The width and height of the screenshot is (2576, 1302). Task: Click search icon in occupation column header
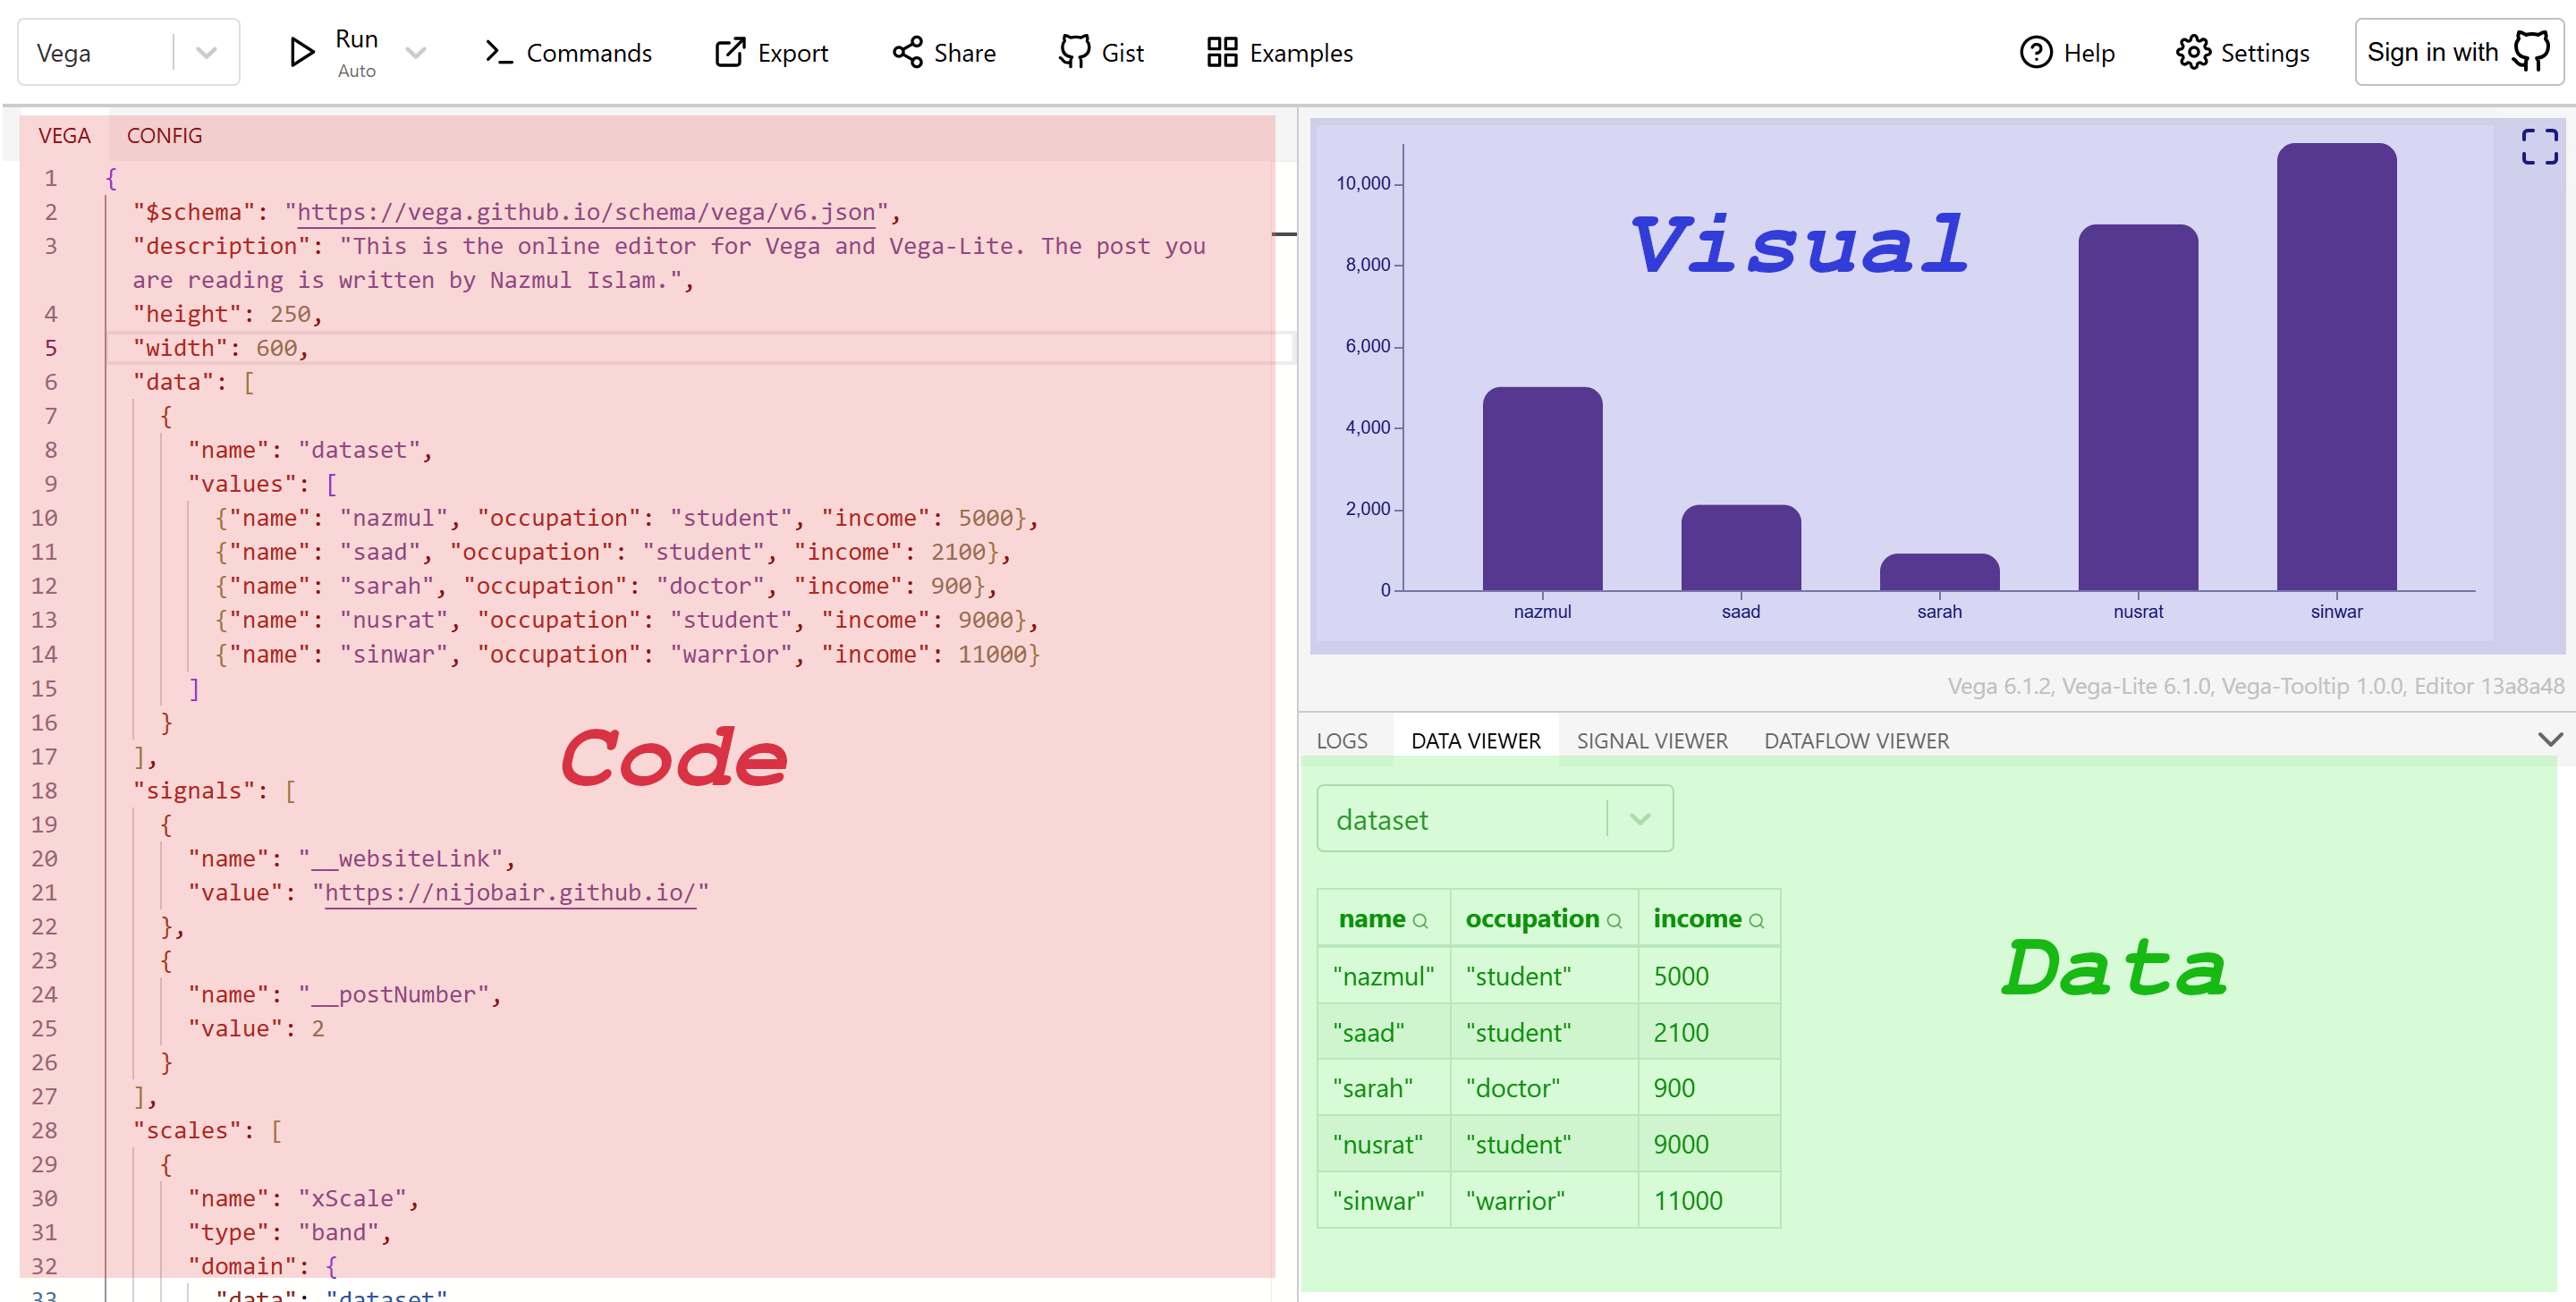click(1614, 921)
